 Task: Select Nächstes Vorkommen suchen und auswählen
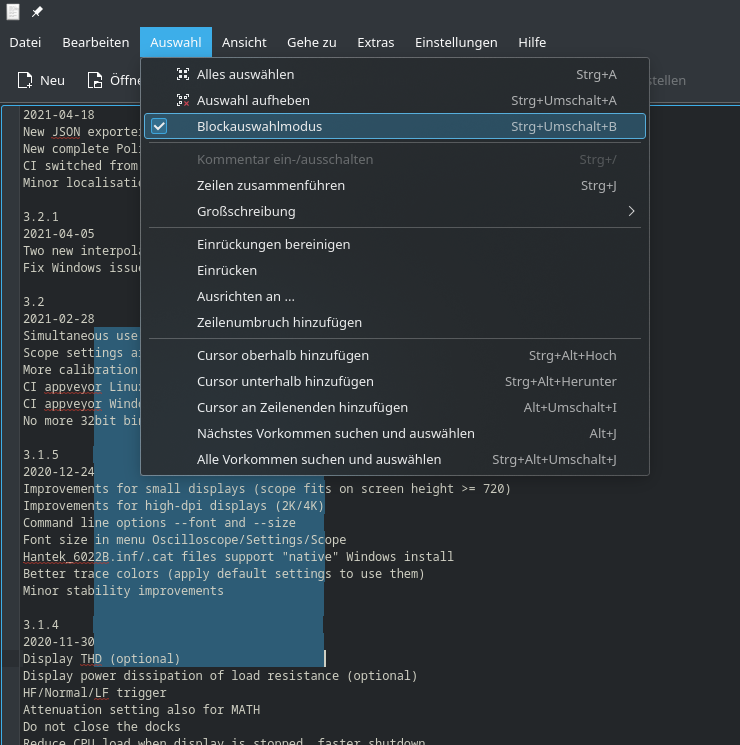tap(395, 433)
